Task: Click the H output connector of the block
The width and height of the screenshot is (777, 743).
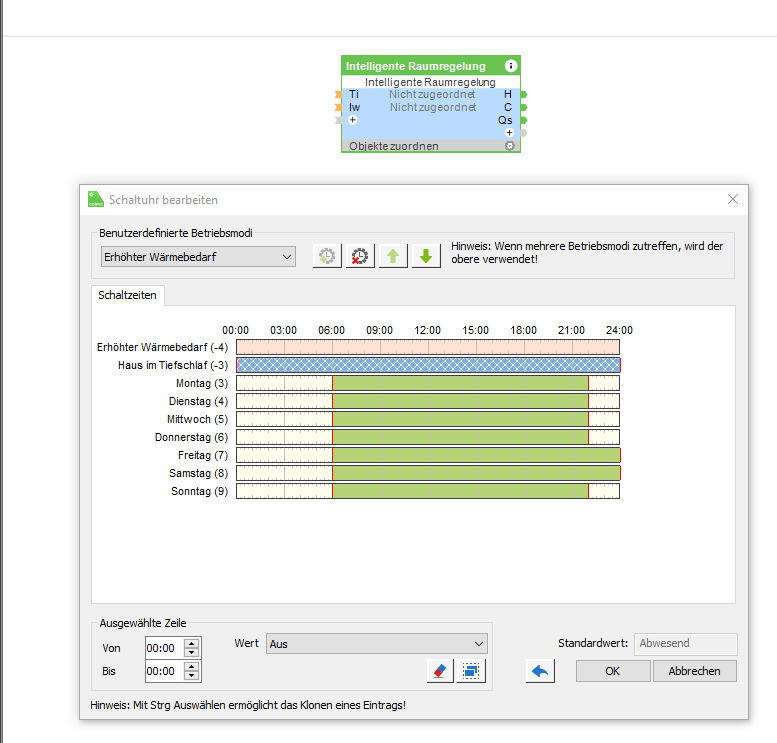Action: tap(524, 94)
